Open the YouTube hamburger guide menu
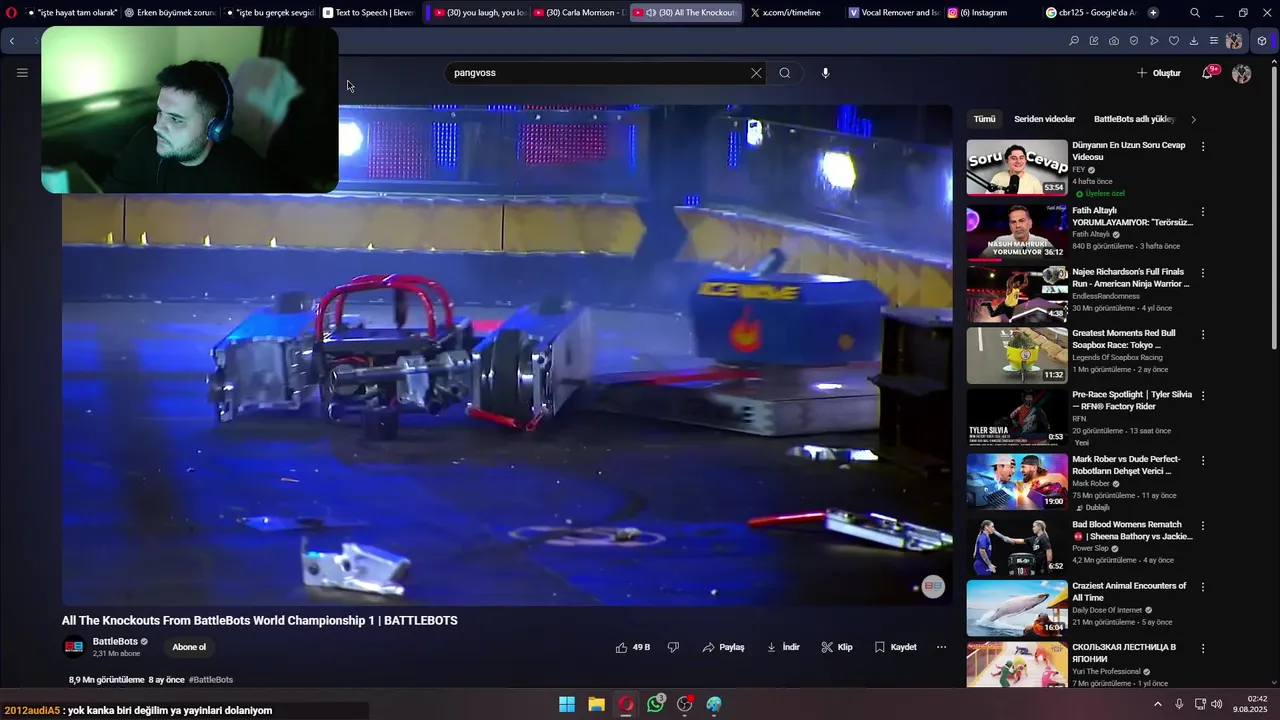Screen dimensions: 1280x720 pyautogui.click(x=22, y=72)
